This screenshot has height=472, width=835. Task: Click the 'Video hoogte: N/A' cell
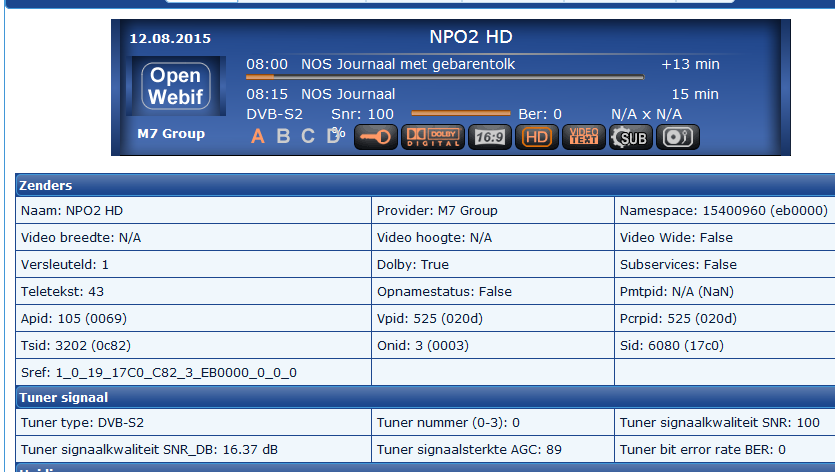coord(493,238)
